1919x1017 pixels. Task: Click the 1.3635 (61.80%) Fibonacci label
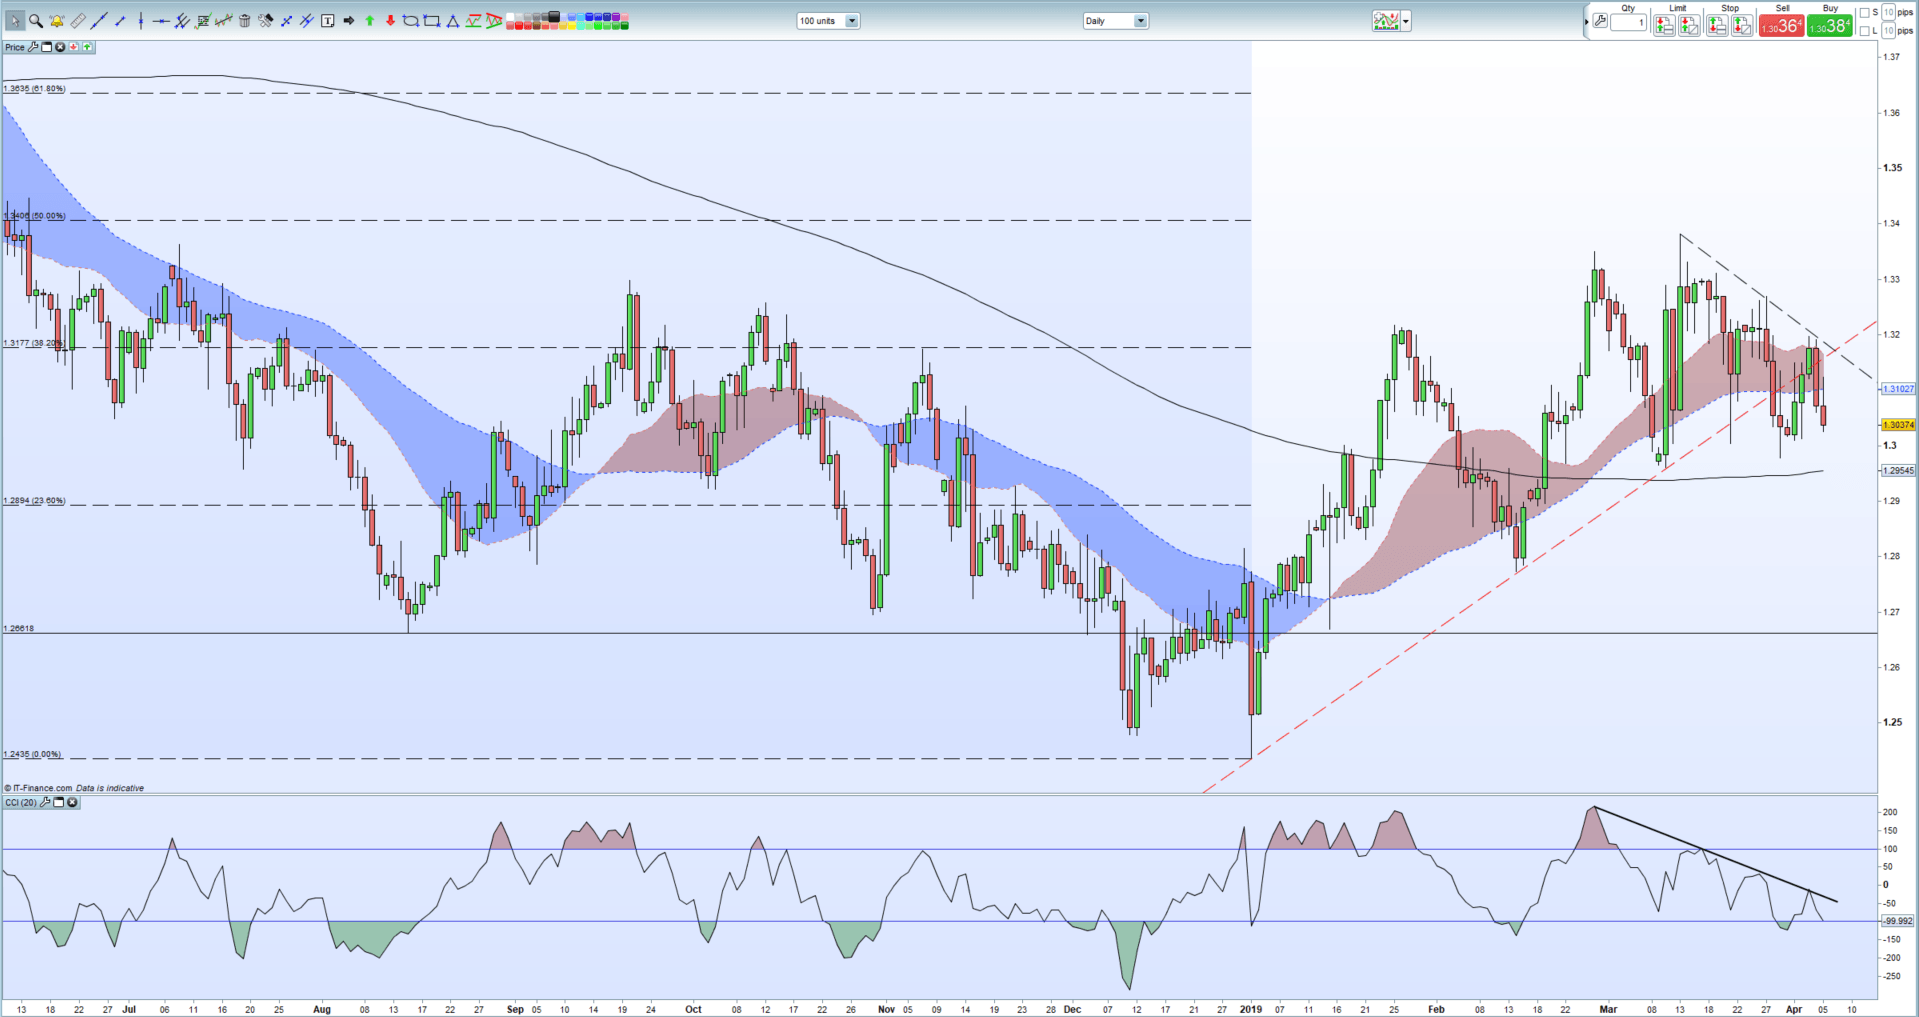34,89
